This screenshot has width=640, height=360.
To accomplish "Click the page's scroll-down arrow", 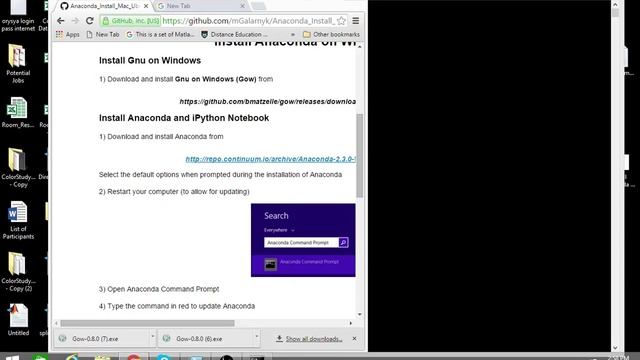I will click(360, 315).
